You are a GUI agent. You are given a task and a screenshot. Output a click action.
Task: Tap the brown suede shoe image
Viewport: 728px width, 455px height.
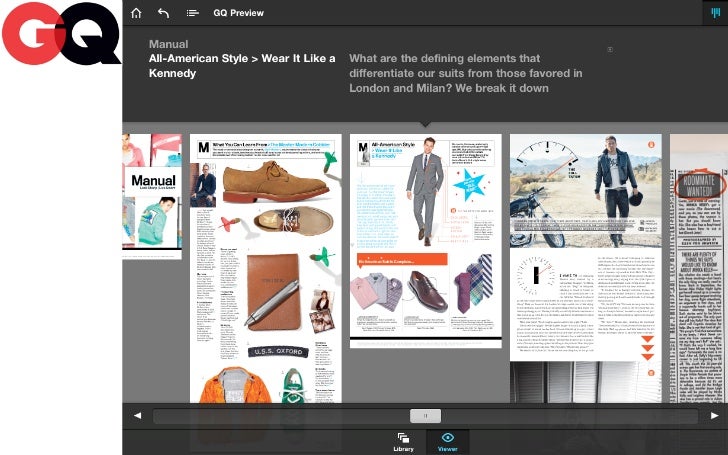(x=275, y=181)
